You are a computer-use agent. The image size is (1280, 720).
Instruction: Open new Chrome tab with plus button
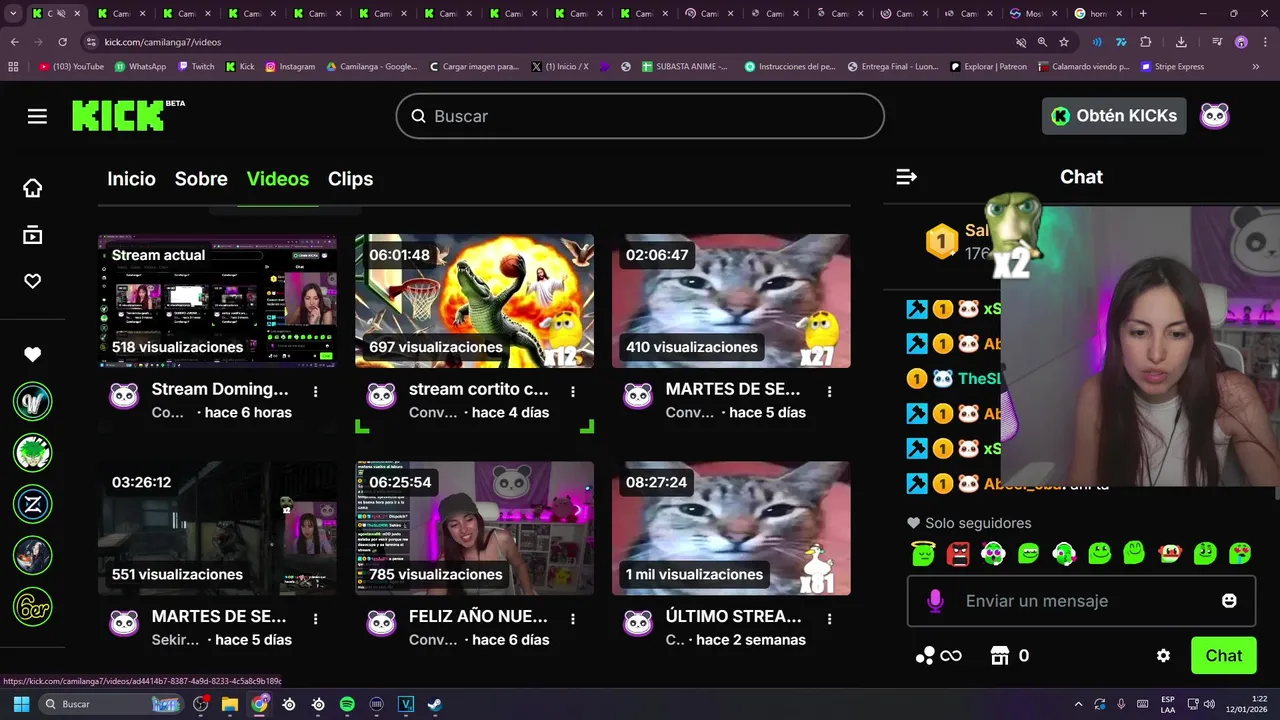[1143, 14]
